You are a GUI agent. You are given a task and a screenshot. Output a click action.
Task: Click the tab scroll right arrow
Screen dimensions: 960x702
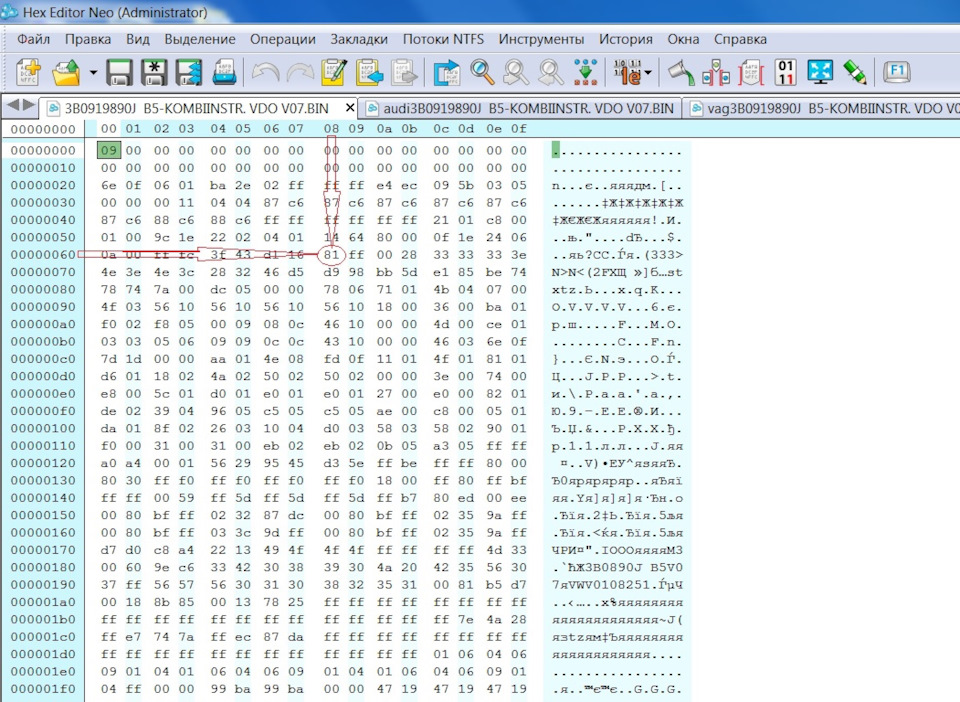pos(28,105)
